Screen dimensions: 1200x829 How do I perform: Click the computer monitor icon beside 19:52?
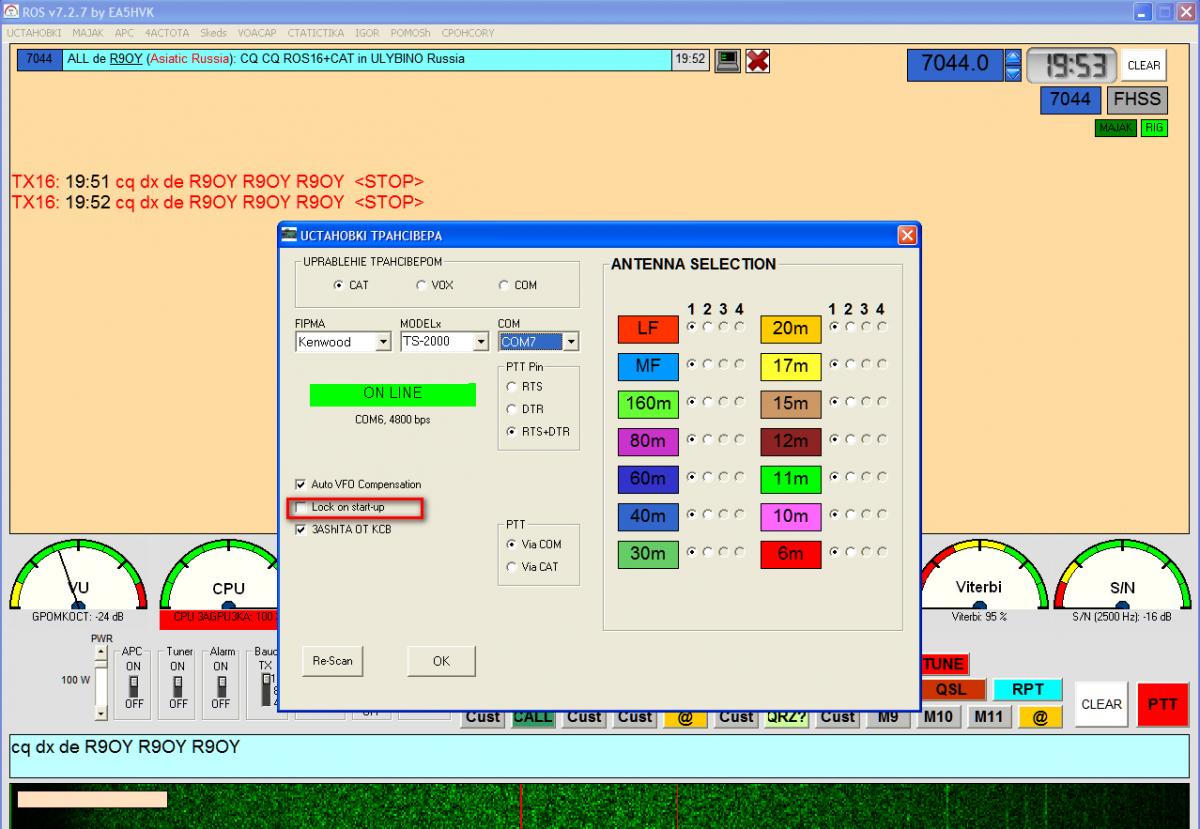click(x=727, y=60)
